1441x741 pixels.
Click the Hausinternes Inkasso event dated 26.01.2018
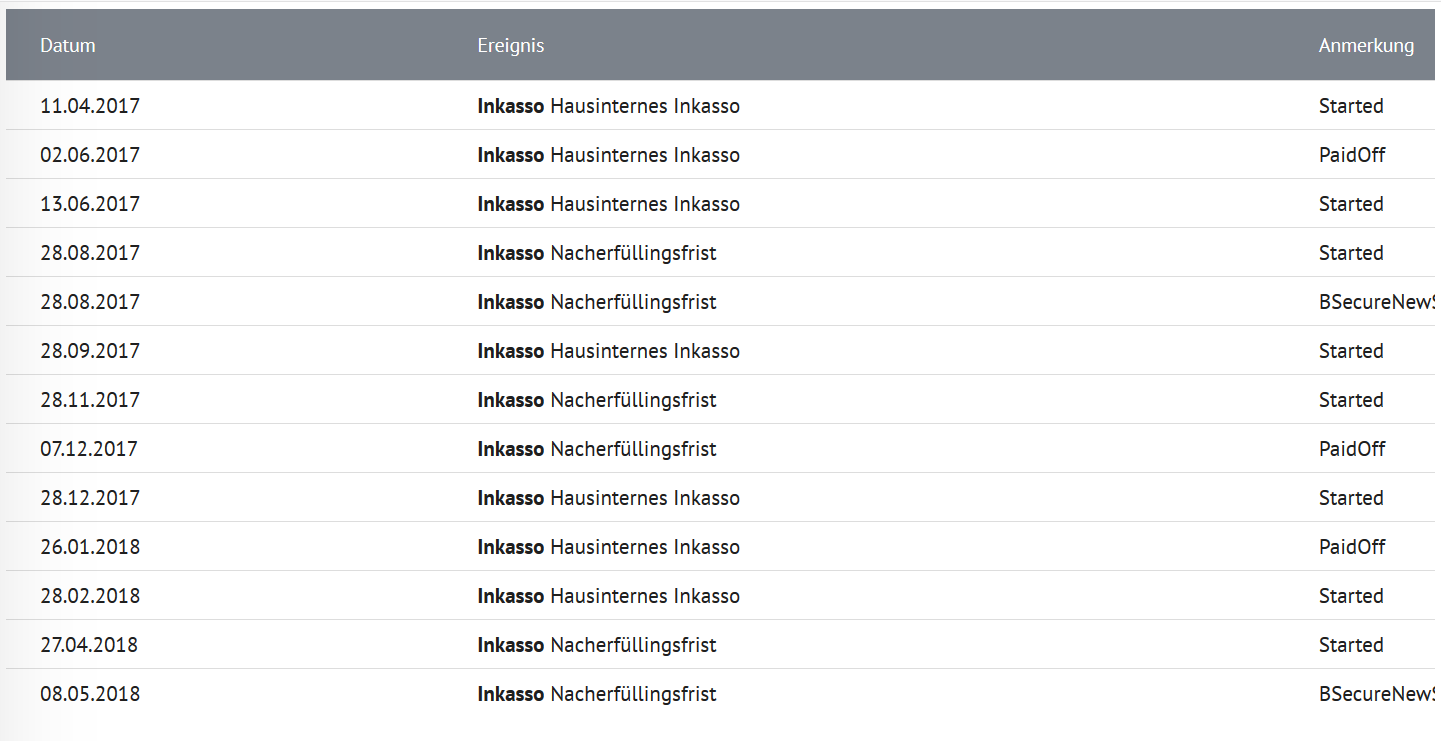pos(608,547)
